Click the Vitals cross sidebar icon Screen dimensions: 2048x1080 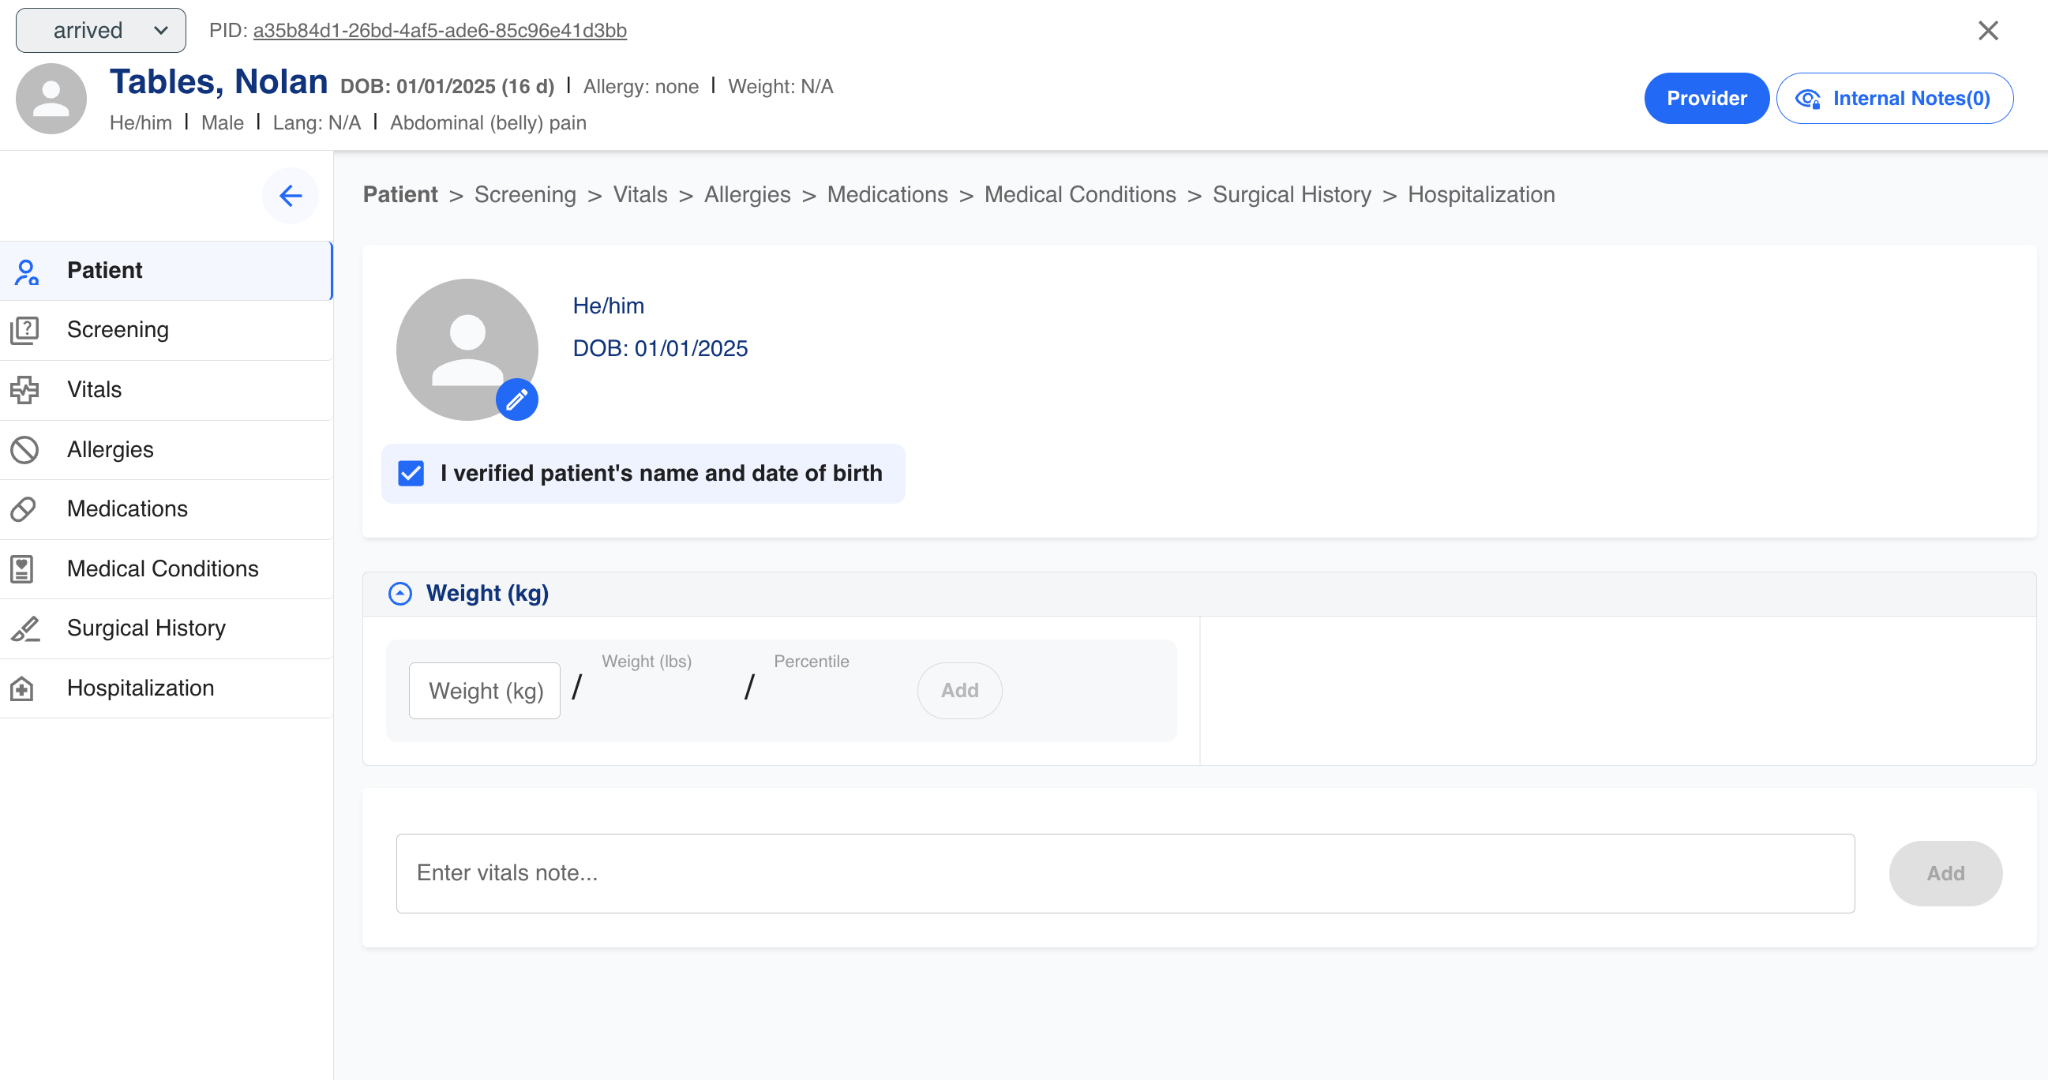click(24, 390)
